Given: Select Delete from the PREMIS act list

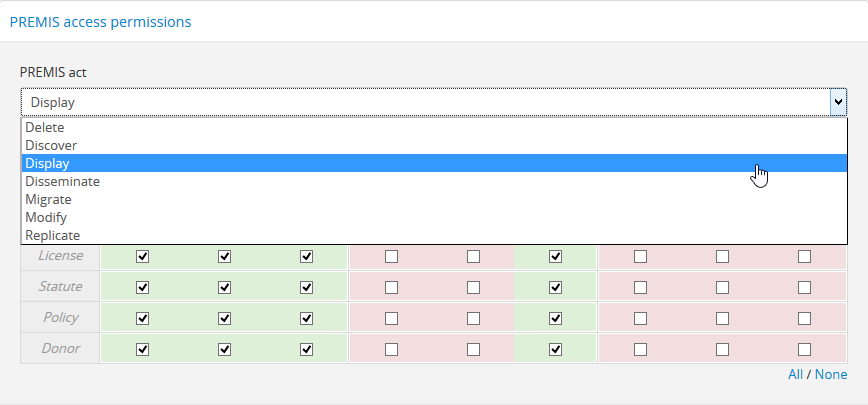Looking at the screenshot, I should pos(45,128).
